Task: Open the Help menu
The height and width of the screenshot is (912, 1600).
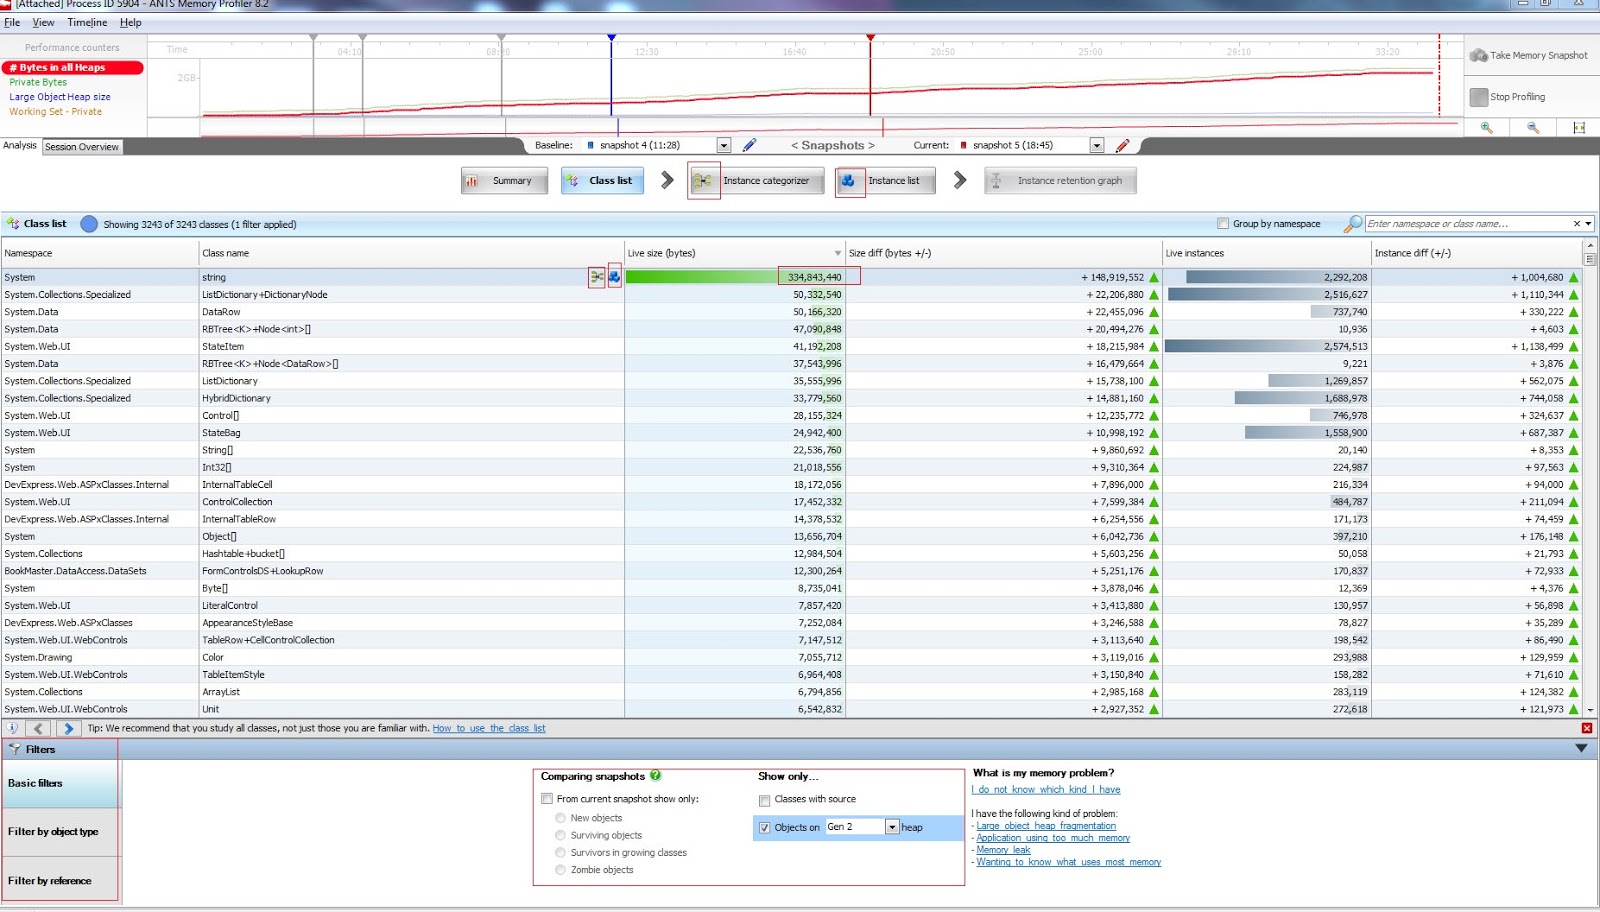Action: click(131, 22)
